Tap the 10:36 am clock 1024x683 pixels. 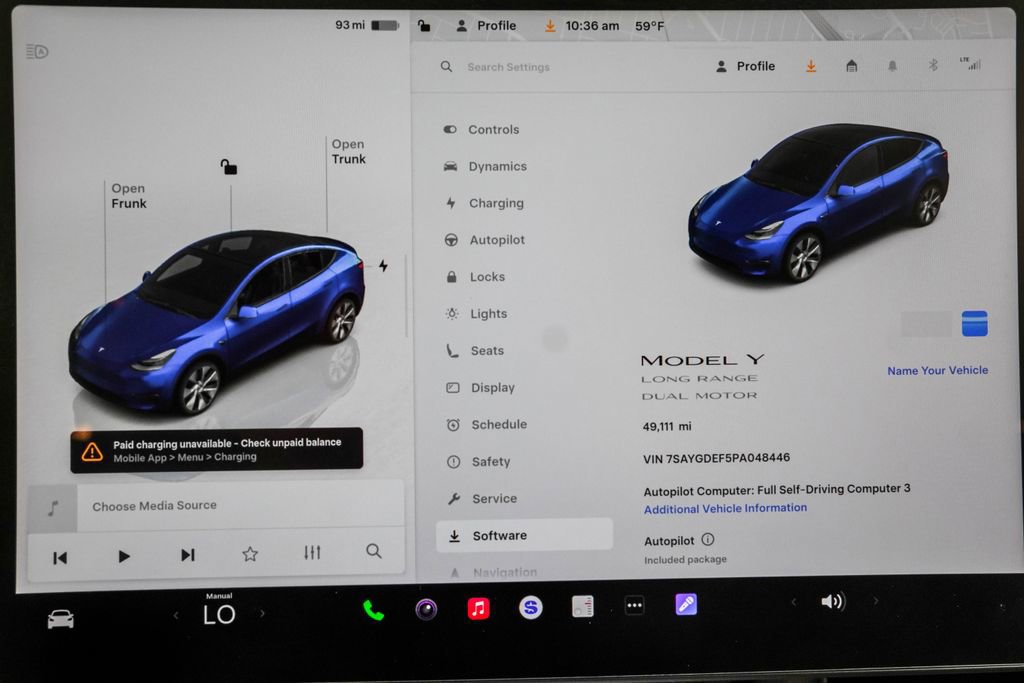coord(592,26)
